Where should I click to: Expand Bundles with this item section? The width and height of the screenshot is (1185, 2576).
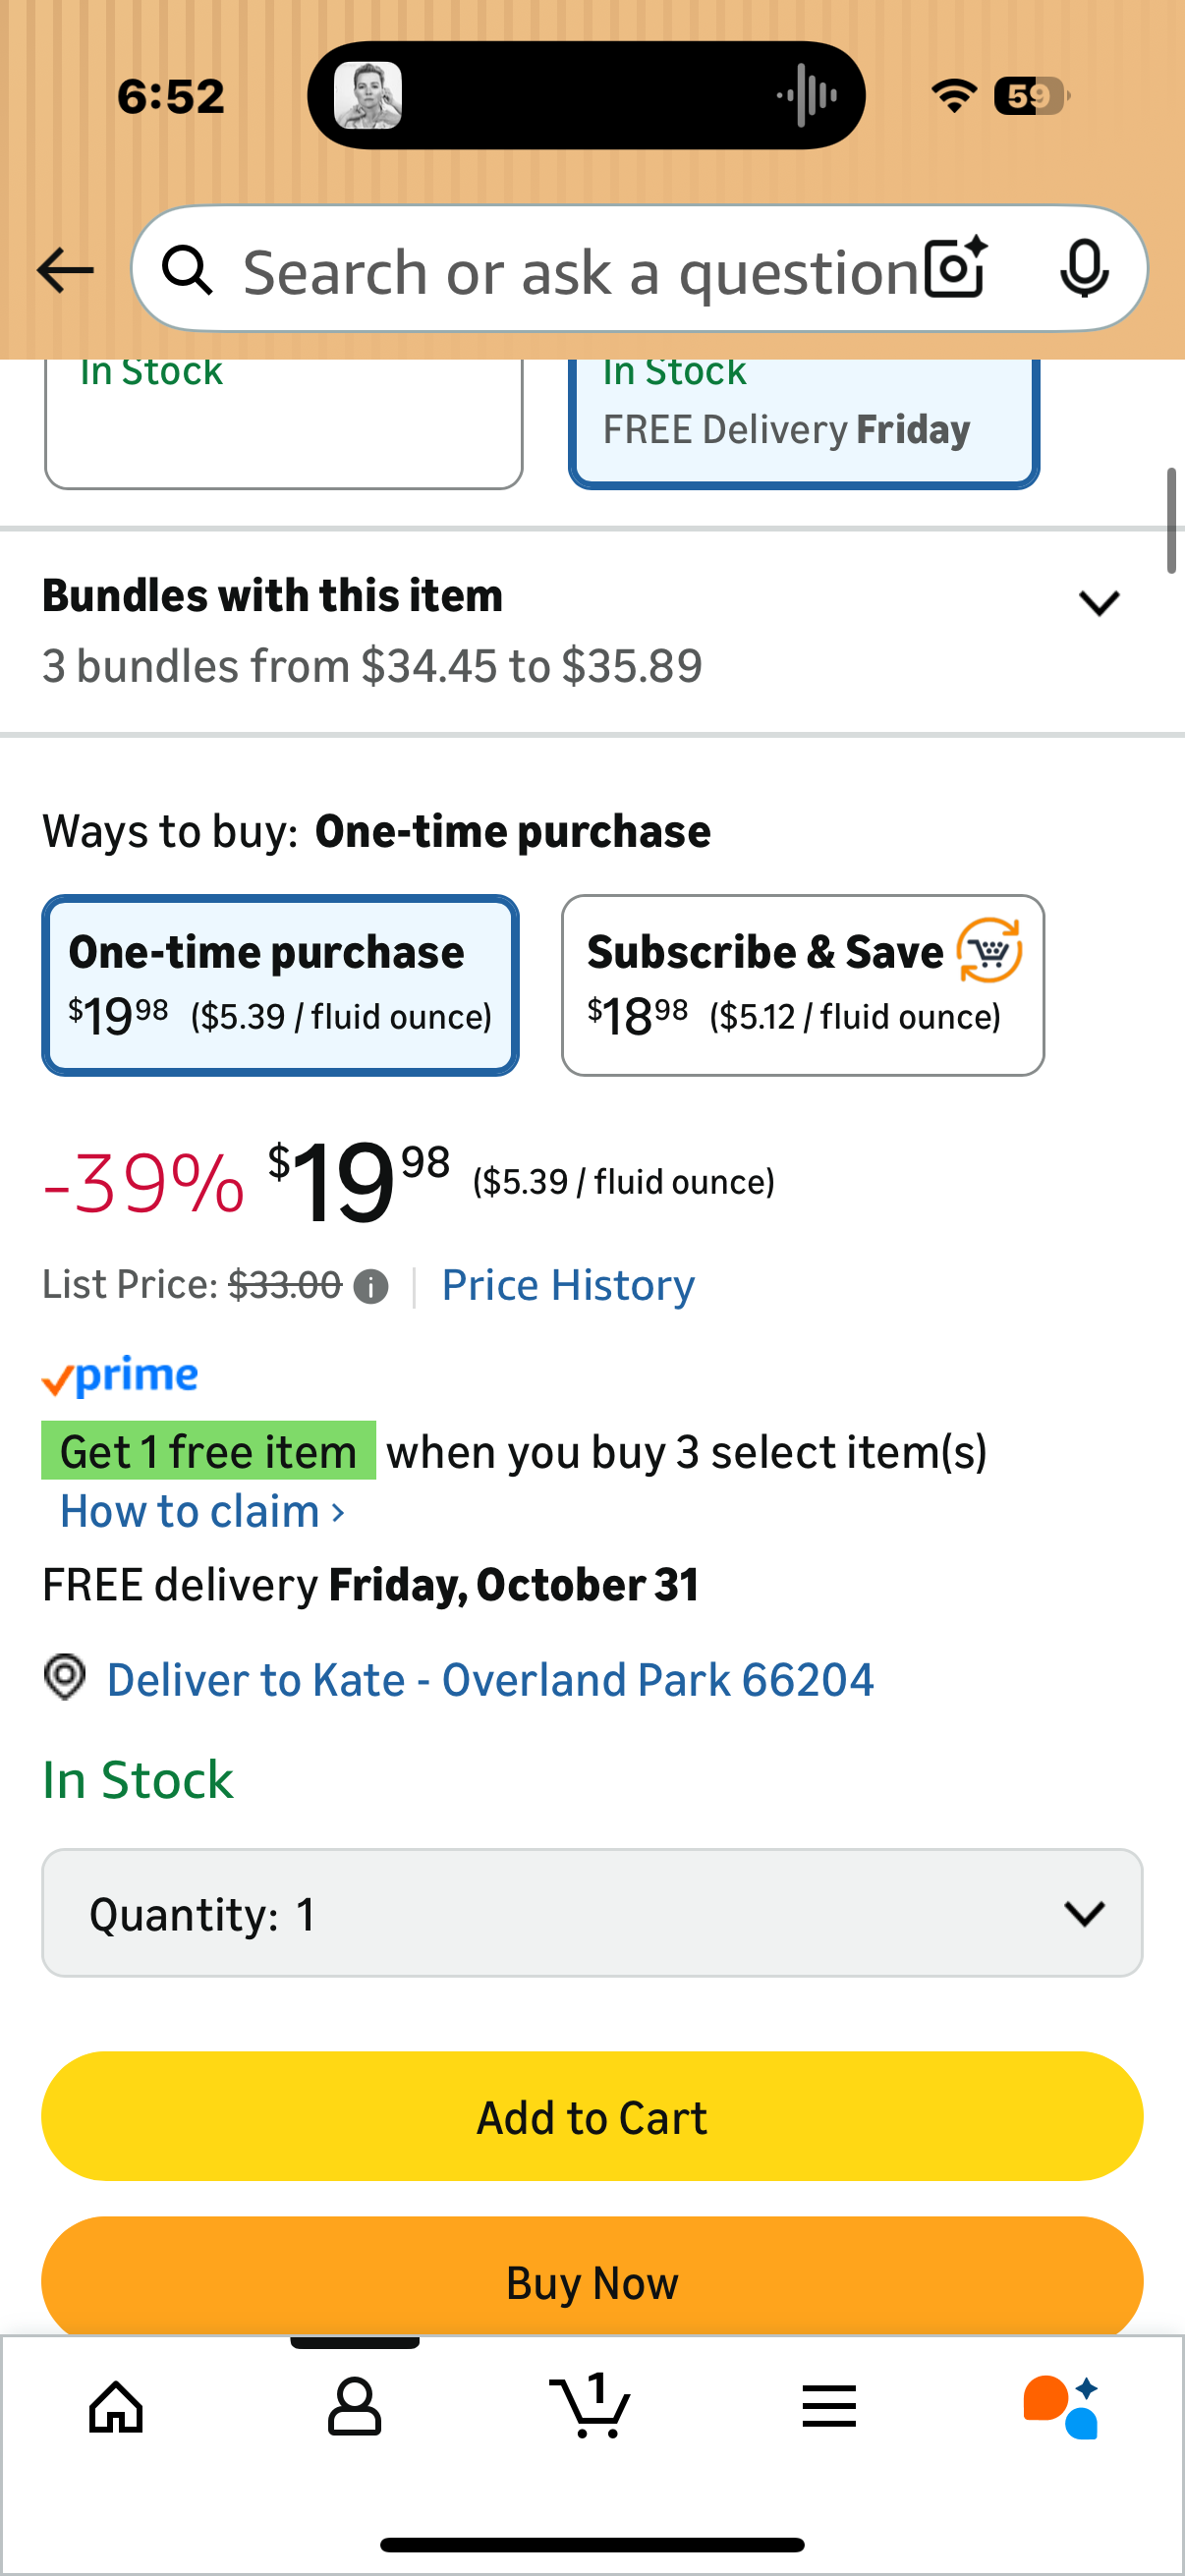[x=1098, y=603]
